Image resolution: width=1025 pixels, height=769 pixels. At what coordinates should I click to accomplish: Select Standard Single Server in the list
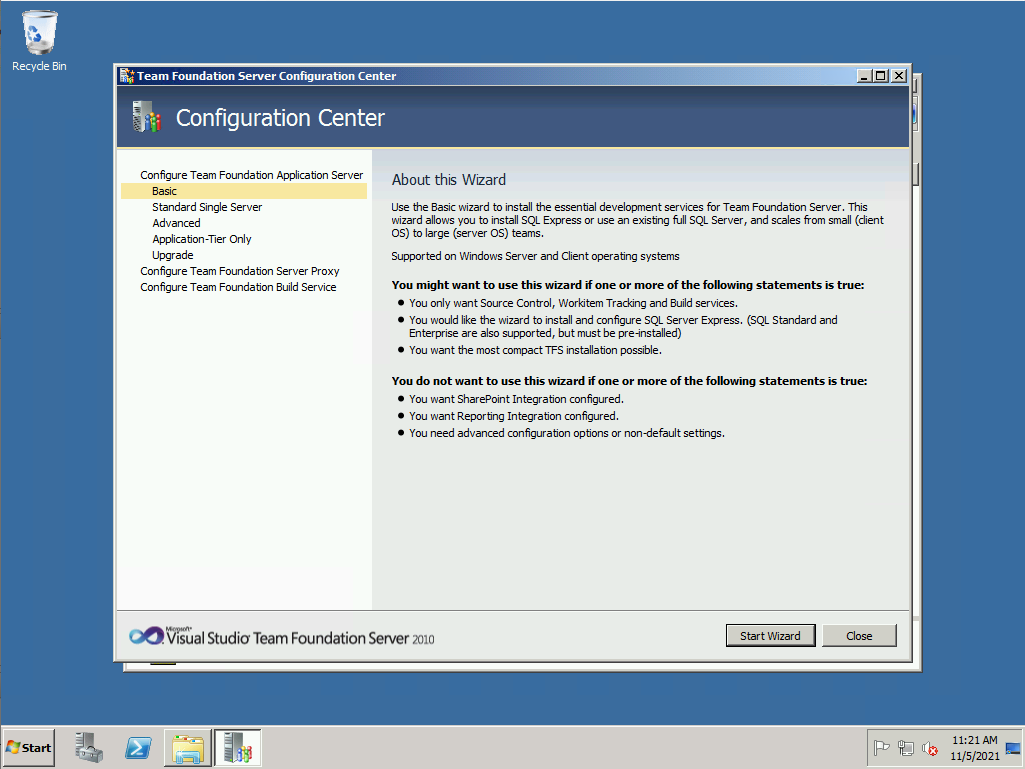[207, 207]
